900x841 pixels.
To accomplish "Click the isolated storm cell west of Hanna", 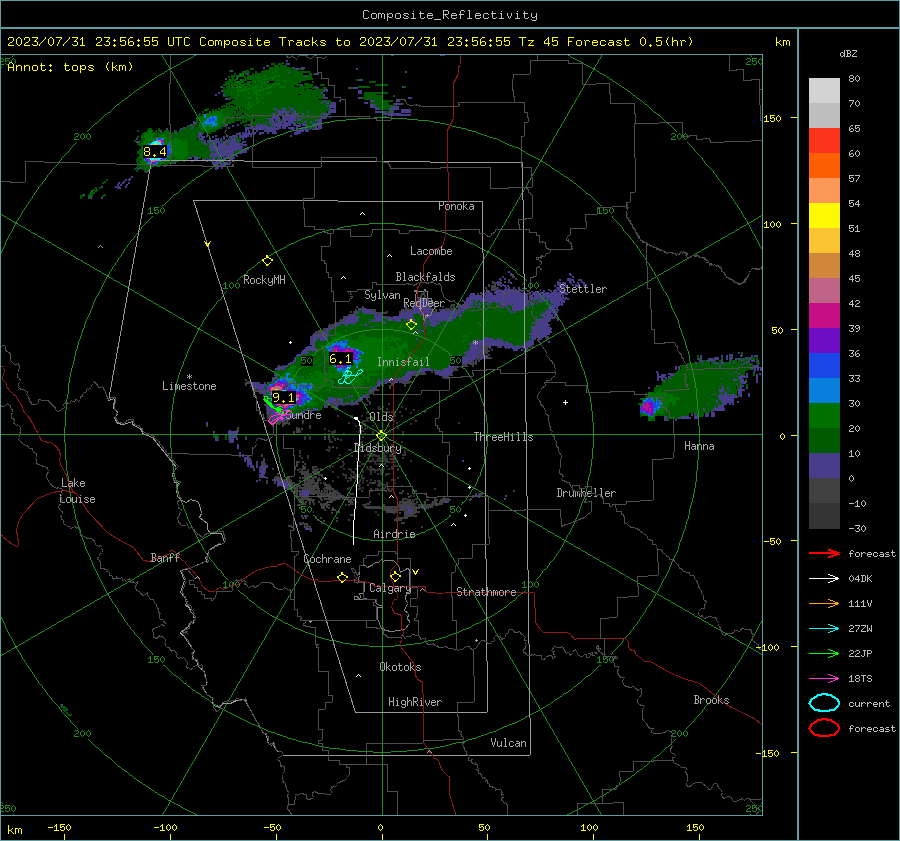I will click(x=650, y=406).
